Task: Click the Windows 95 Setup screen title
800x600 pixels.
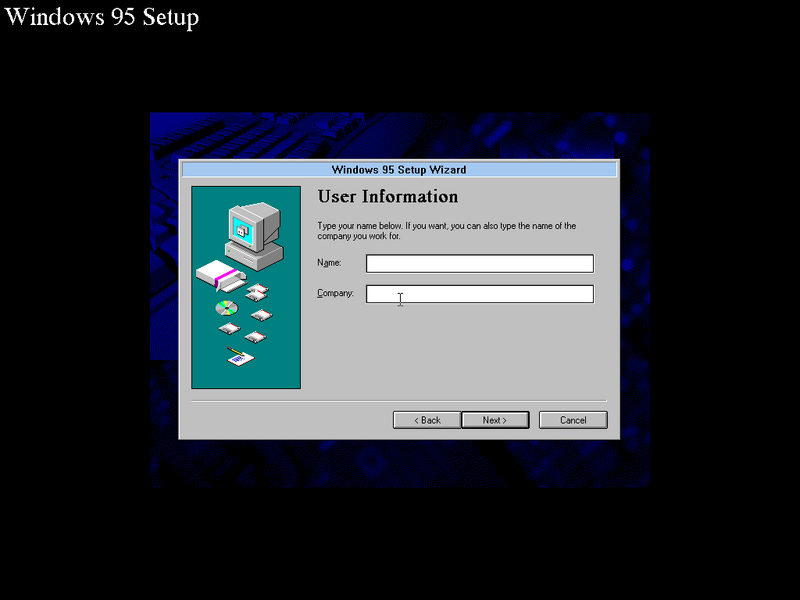Action: pyautogui.click(x=102, y=17)
